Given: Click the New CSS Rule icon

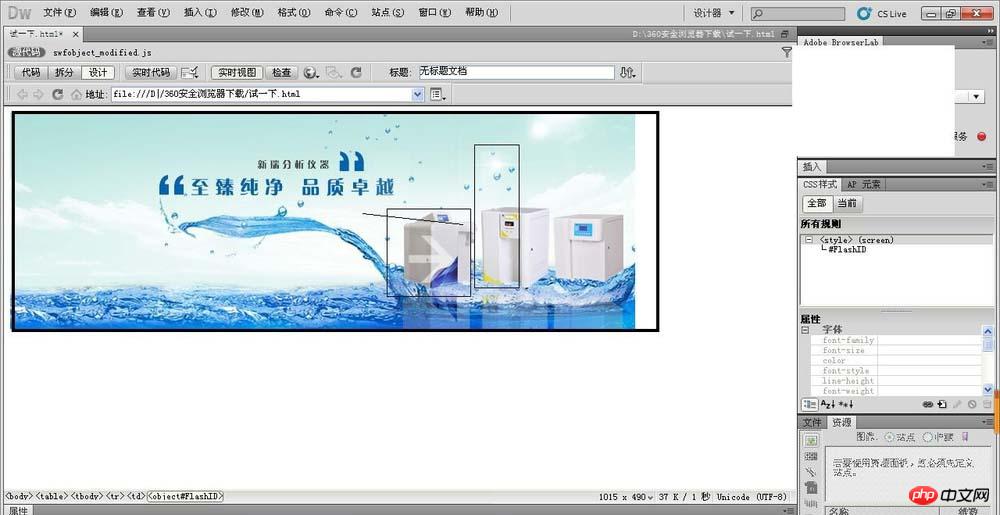Looking at the screenshot, I should (942, 404).
